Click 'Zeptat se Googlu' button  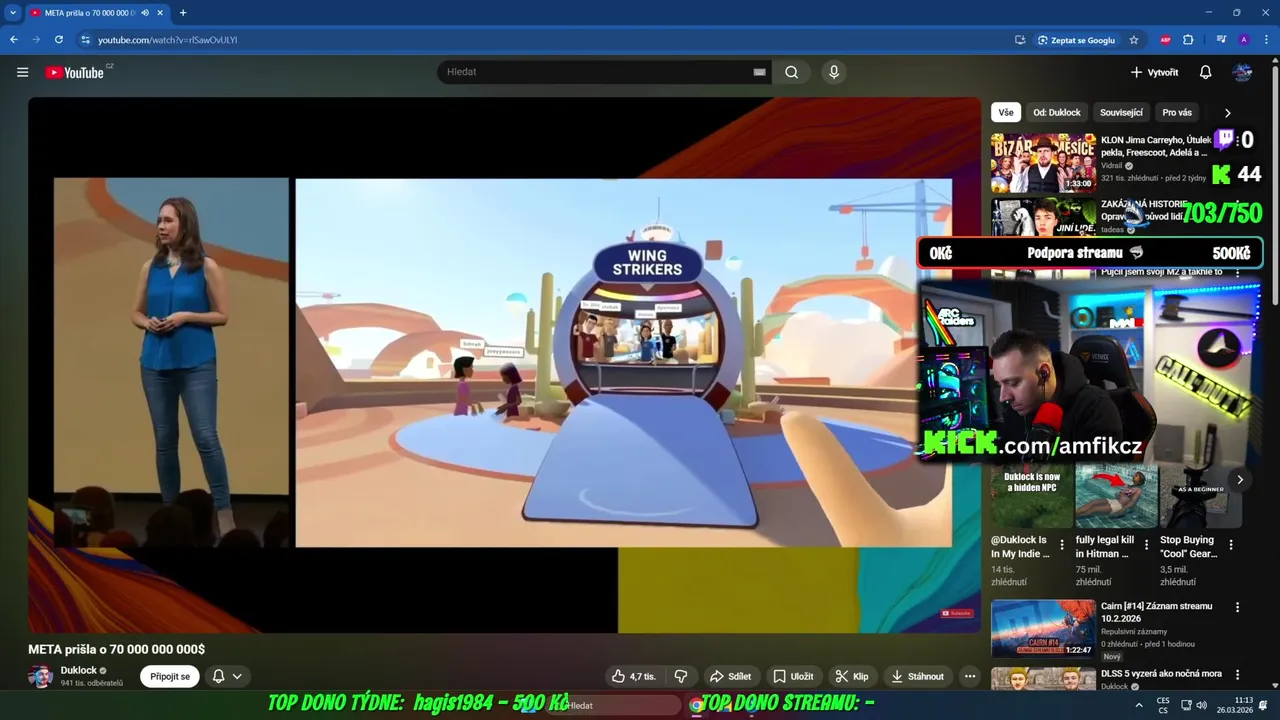click(1076, 40)
